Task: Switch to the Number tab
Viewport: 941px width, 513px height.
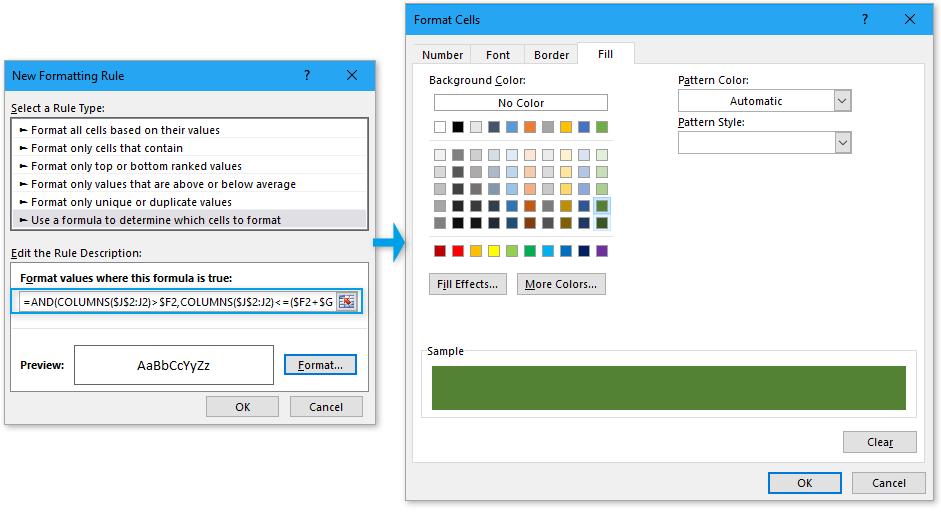Action: pos(442,55)
